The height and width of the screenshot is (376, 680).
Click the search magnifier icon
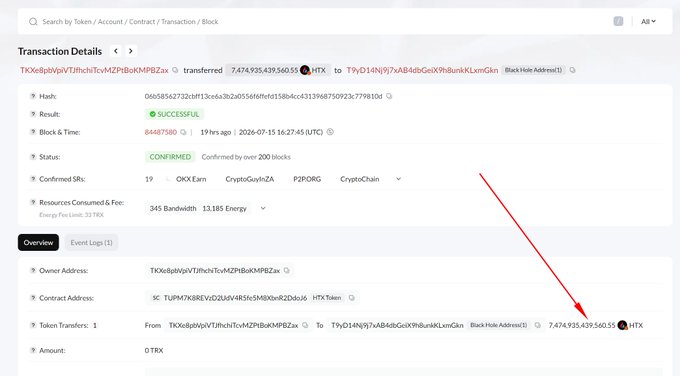pyautogui.click(x=33, y=22)
